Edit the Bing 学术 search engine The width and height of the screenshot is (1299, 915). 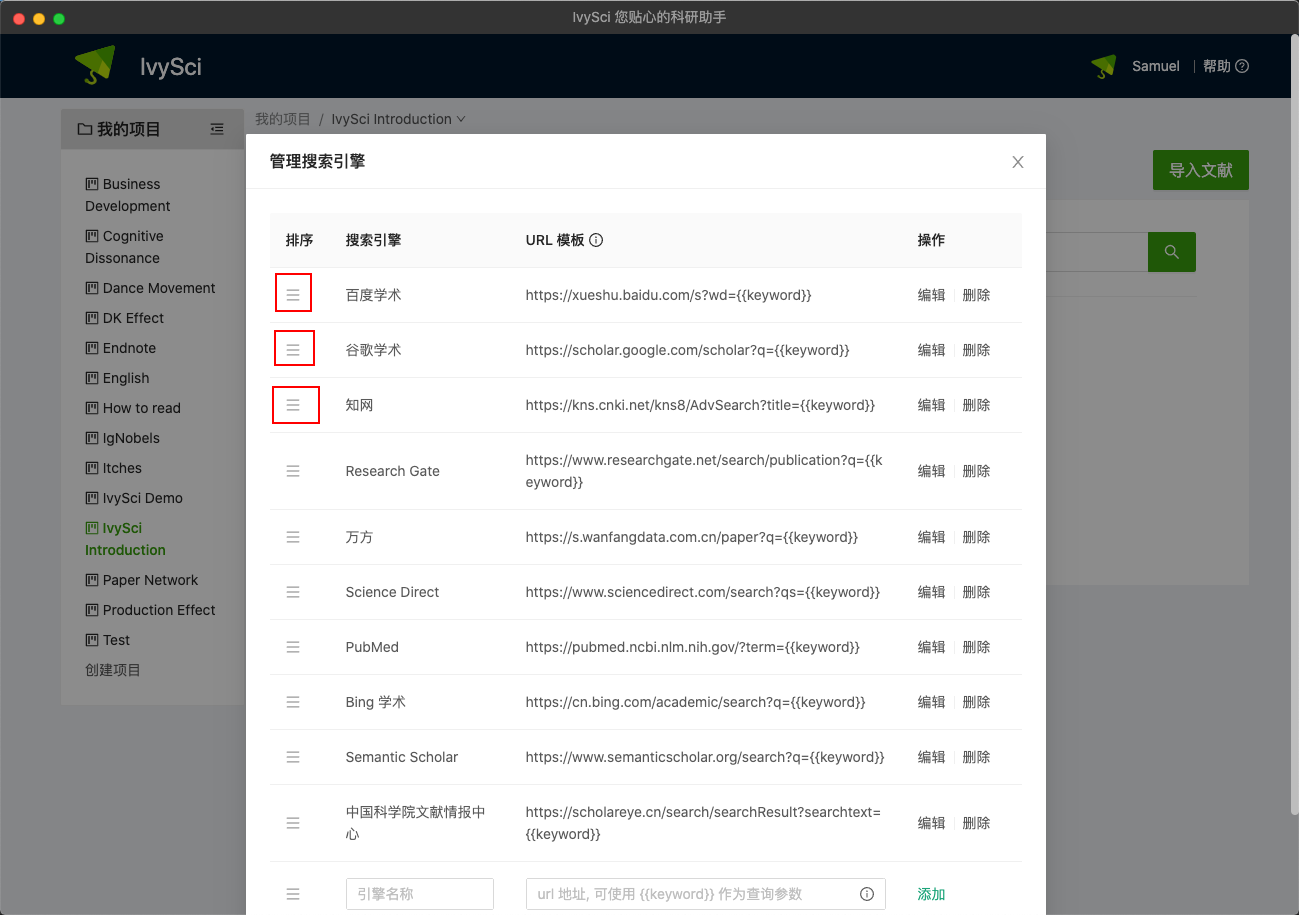click(931, 702)
